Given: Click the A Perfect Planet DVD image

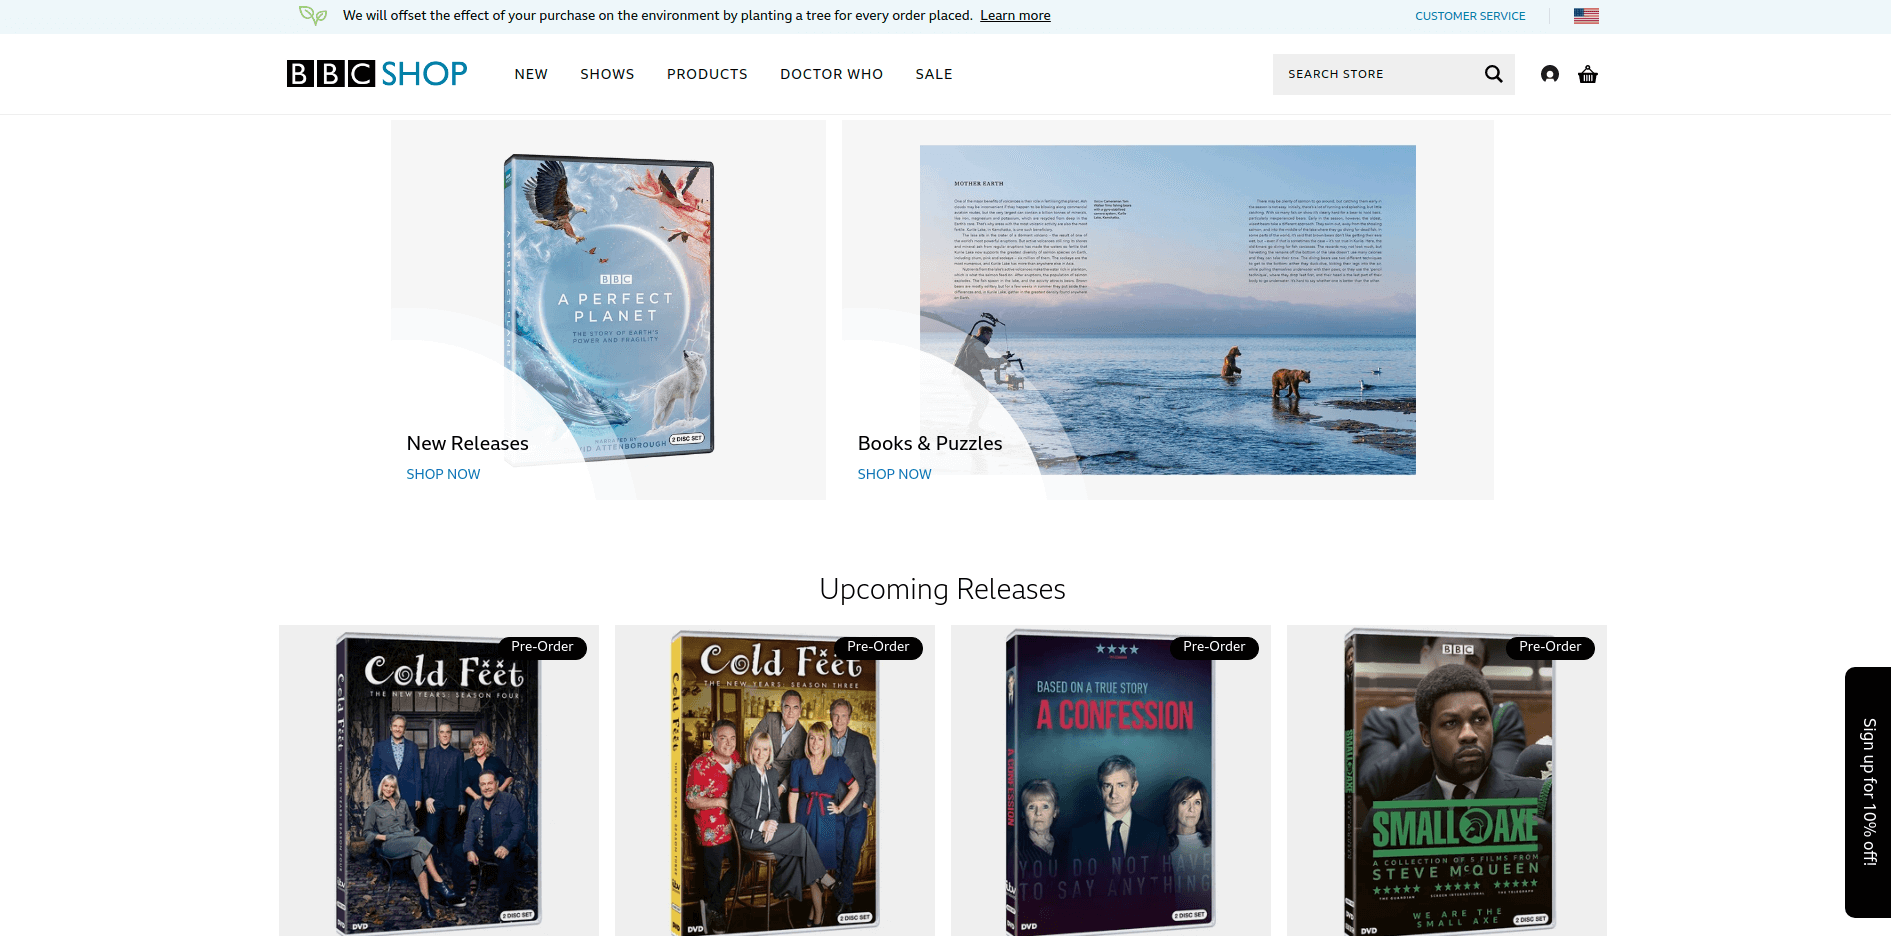Looking at the screenshot, I should click(609, 308).
